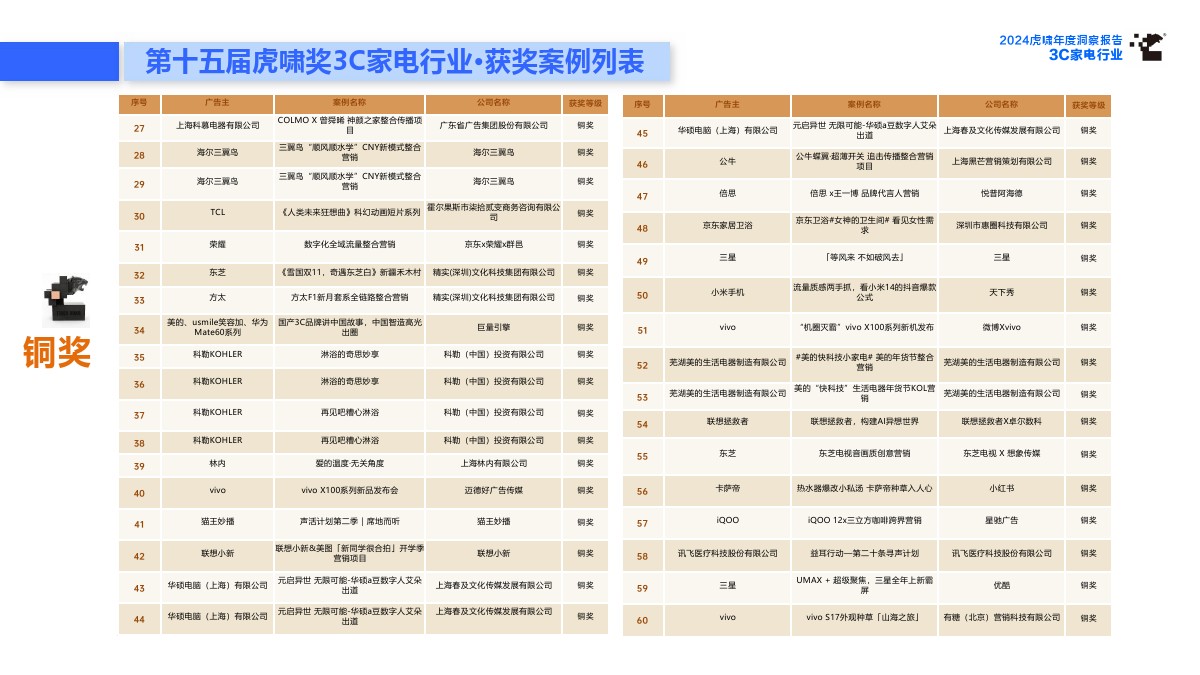Select company 上海黑芒营销策划有限公司

[x=1002, y=161]
